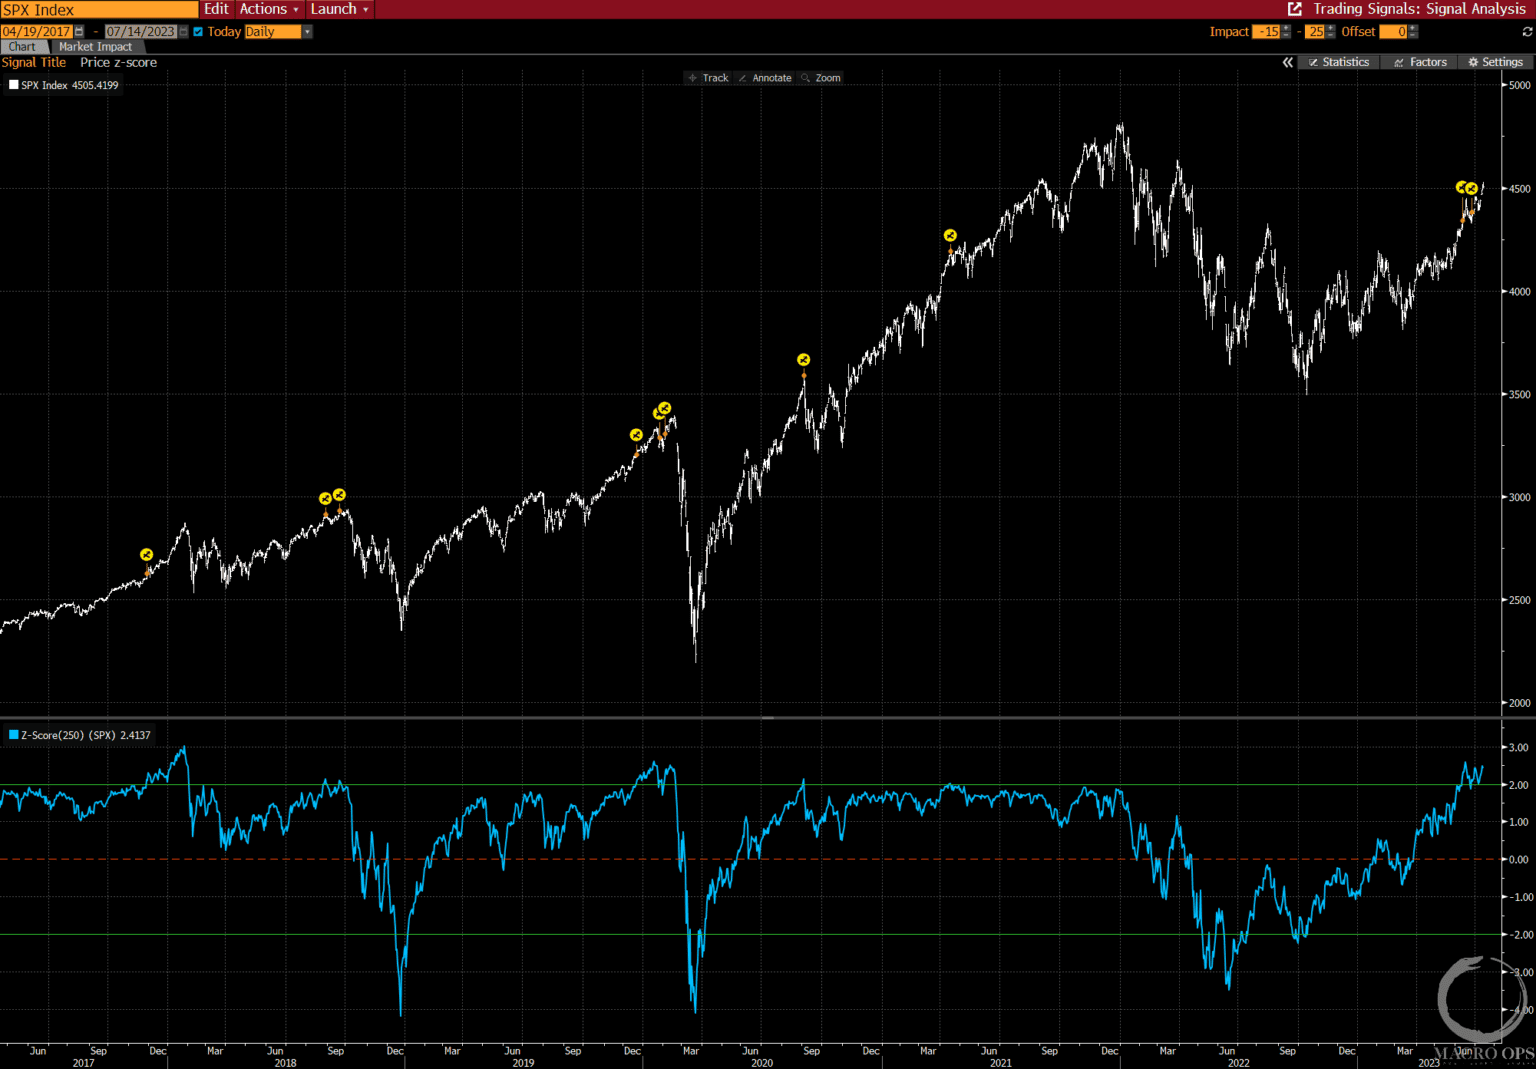Switch to the Market Impact tab
The width and height of the screenshot is (1536, 1069).
(95, 47)
